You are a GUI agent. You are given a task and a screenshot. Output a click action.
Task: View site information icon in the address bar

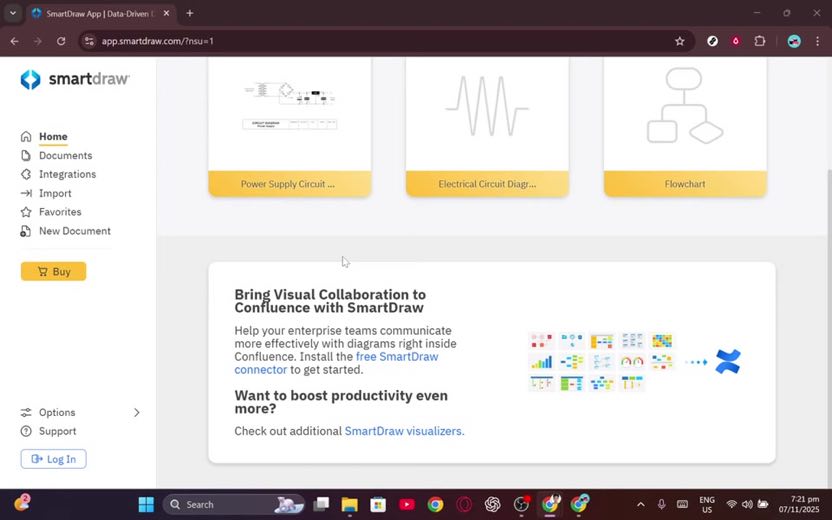89,41
